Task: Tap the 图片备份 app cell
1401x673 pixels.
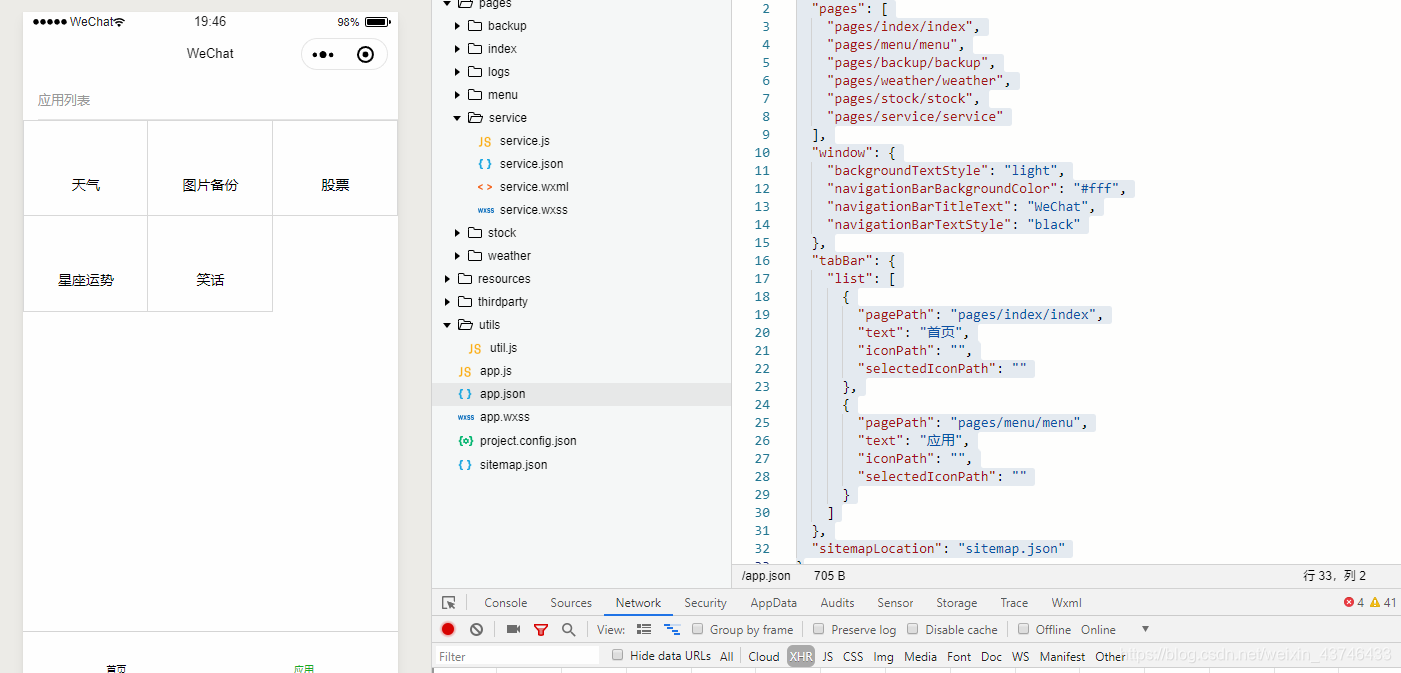Action: tap(210, 168)
